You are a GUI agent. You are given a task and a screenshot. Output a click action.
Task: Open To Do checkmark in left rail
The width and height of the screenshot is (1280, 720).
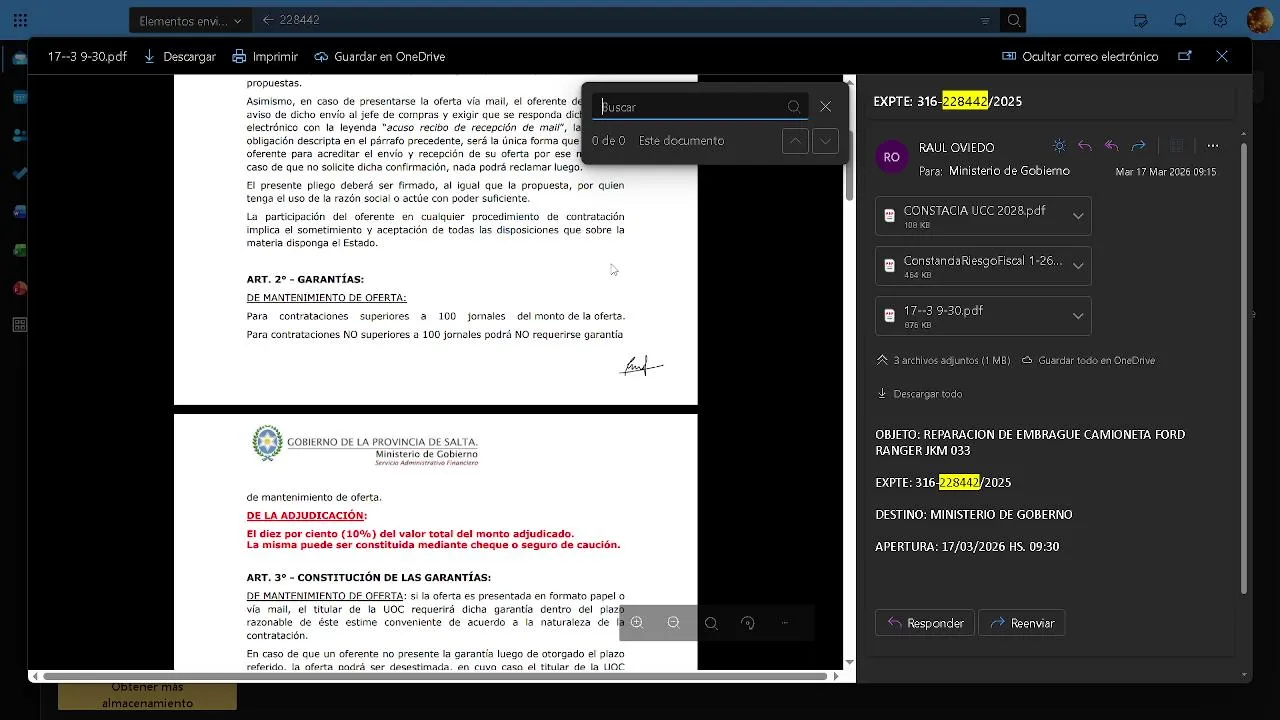pyautogui.click(x=20, y=173)
